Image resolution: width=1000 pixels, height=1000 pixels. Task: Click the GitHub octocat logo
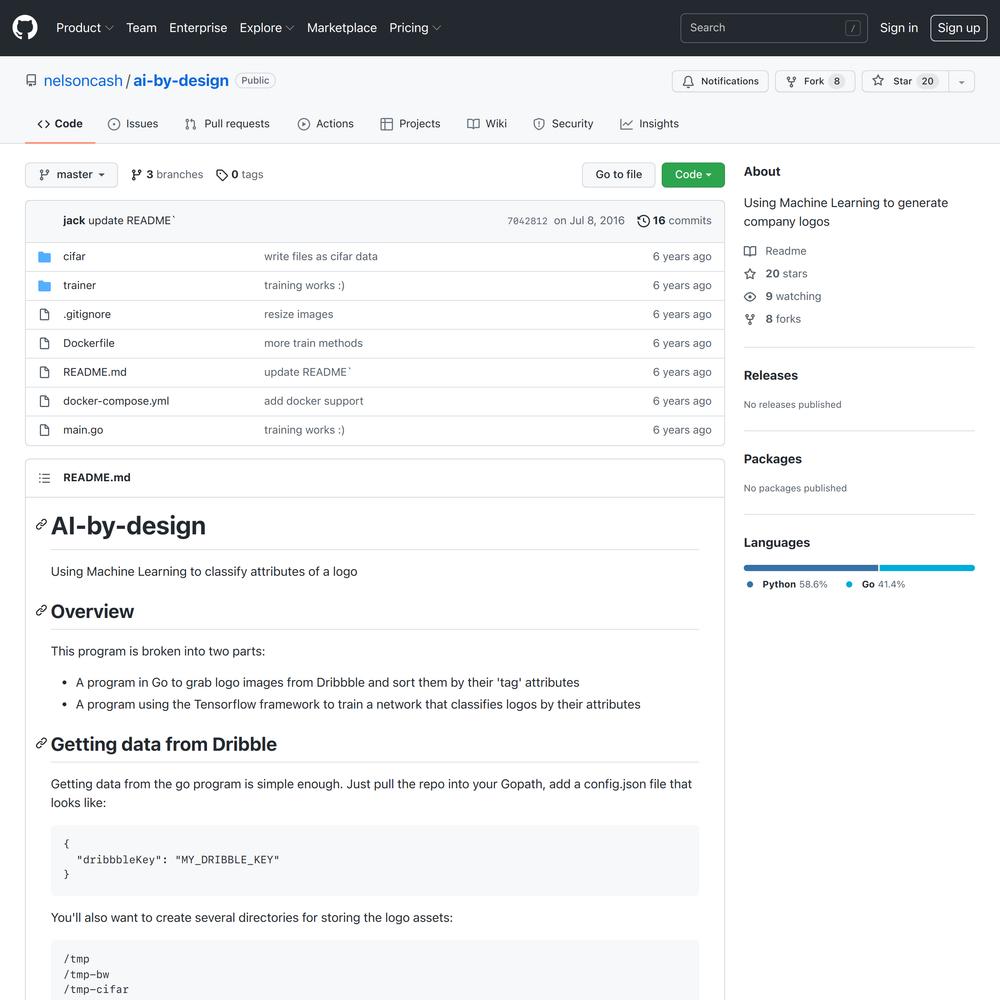pos(25,27)
